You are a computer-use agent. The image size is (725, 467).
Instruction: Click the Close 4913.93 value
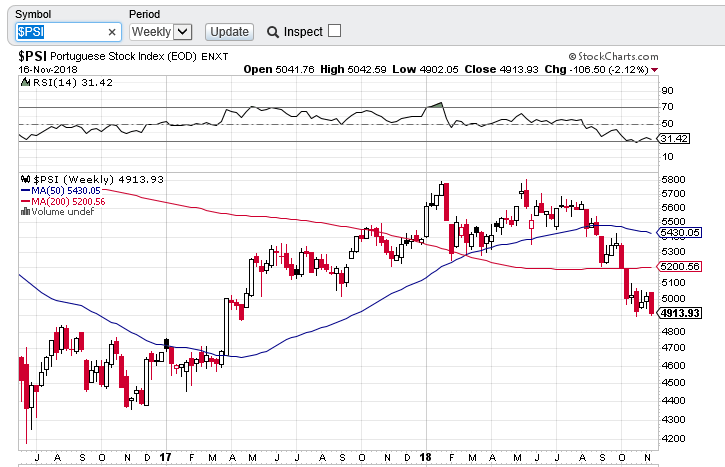(502, 69)
